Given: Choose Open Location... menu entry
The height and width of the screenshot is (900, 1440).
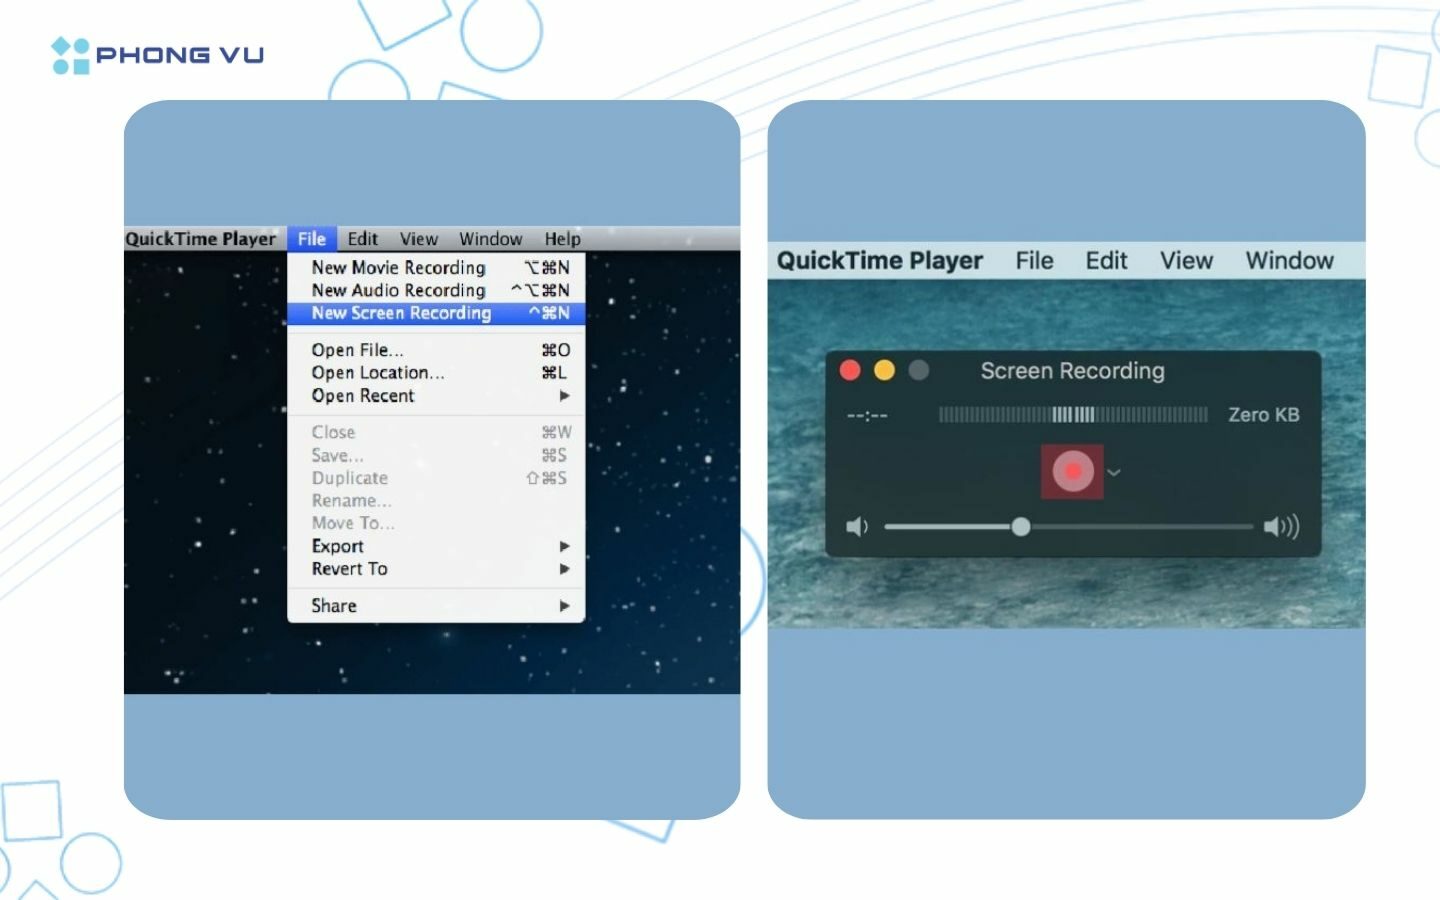Looking at the screenshot, I should point(436,372).
